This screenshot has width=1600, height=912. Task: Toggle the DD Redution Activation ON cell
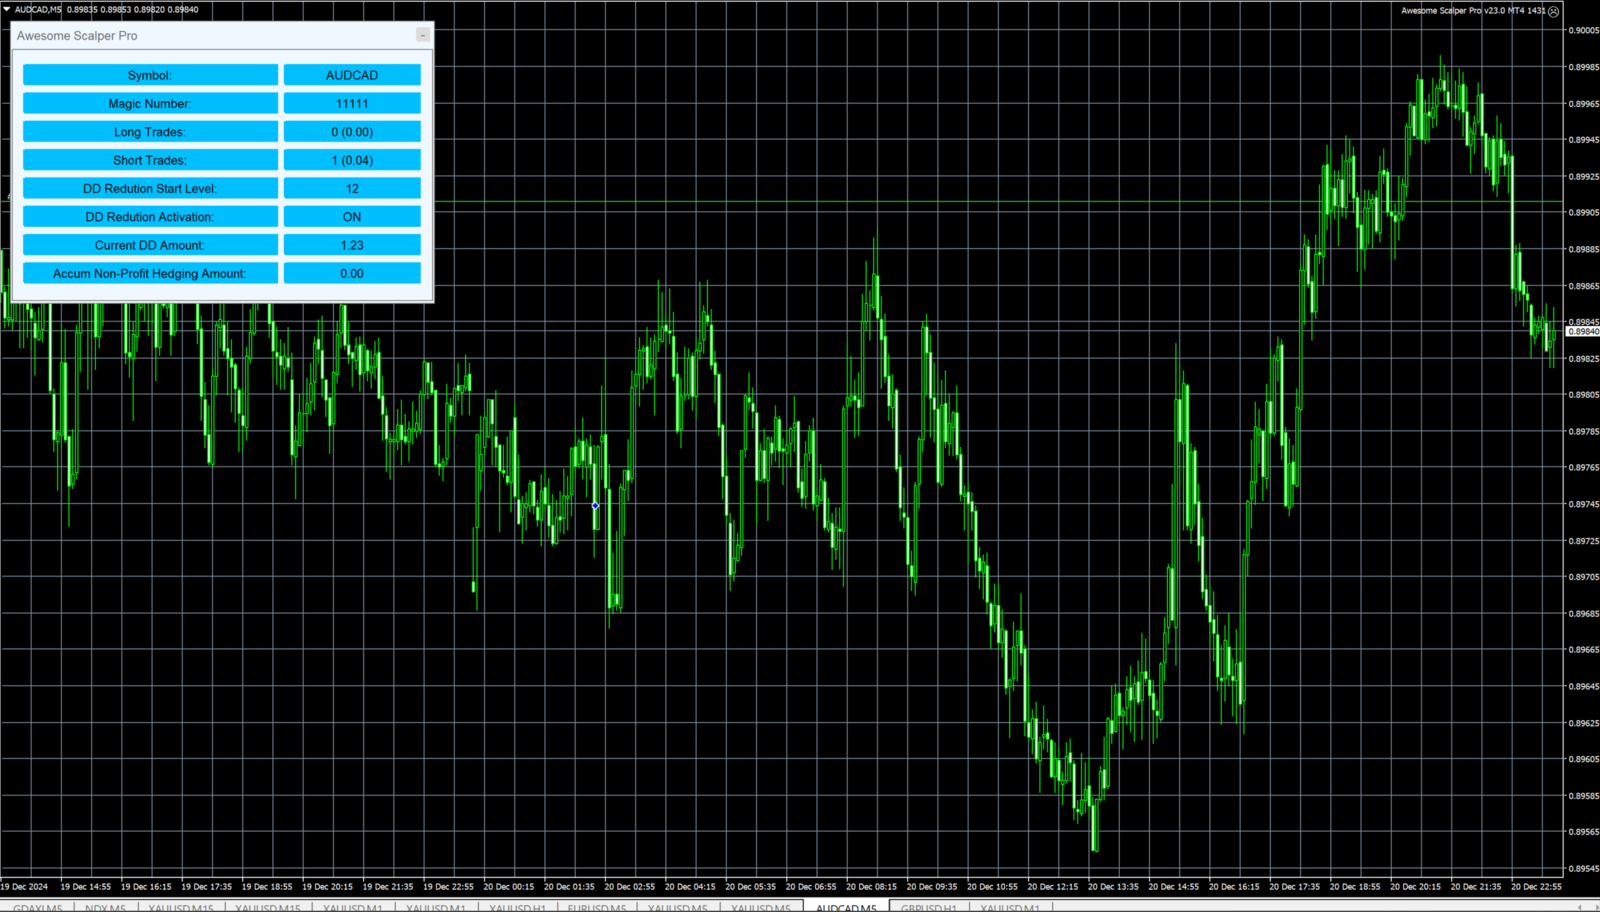coord(352,217)
